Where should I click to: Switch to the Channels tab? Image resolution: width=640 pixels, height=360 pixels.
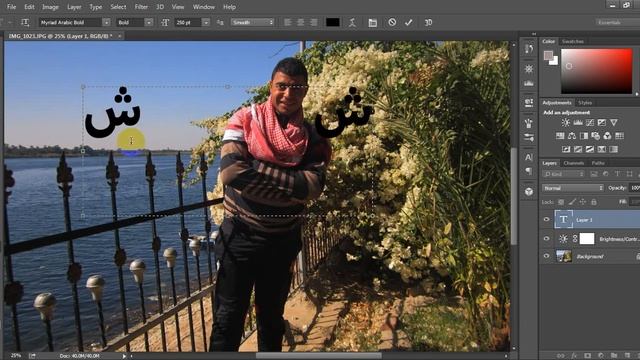point(574,163)
